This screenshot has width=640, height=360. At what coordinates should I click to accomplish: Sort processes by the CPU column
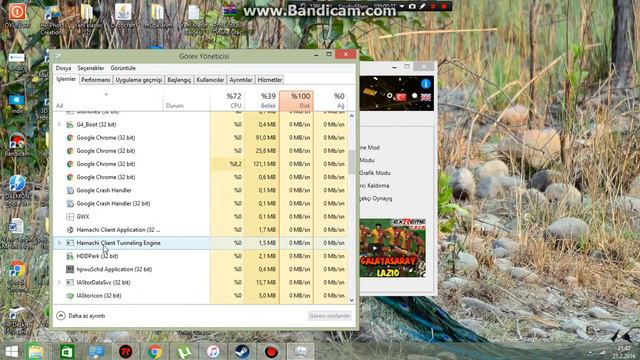click(x=227, y=100)
